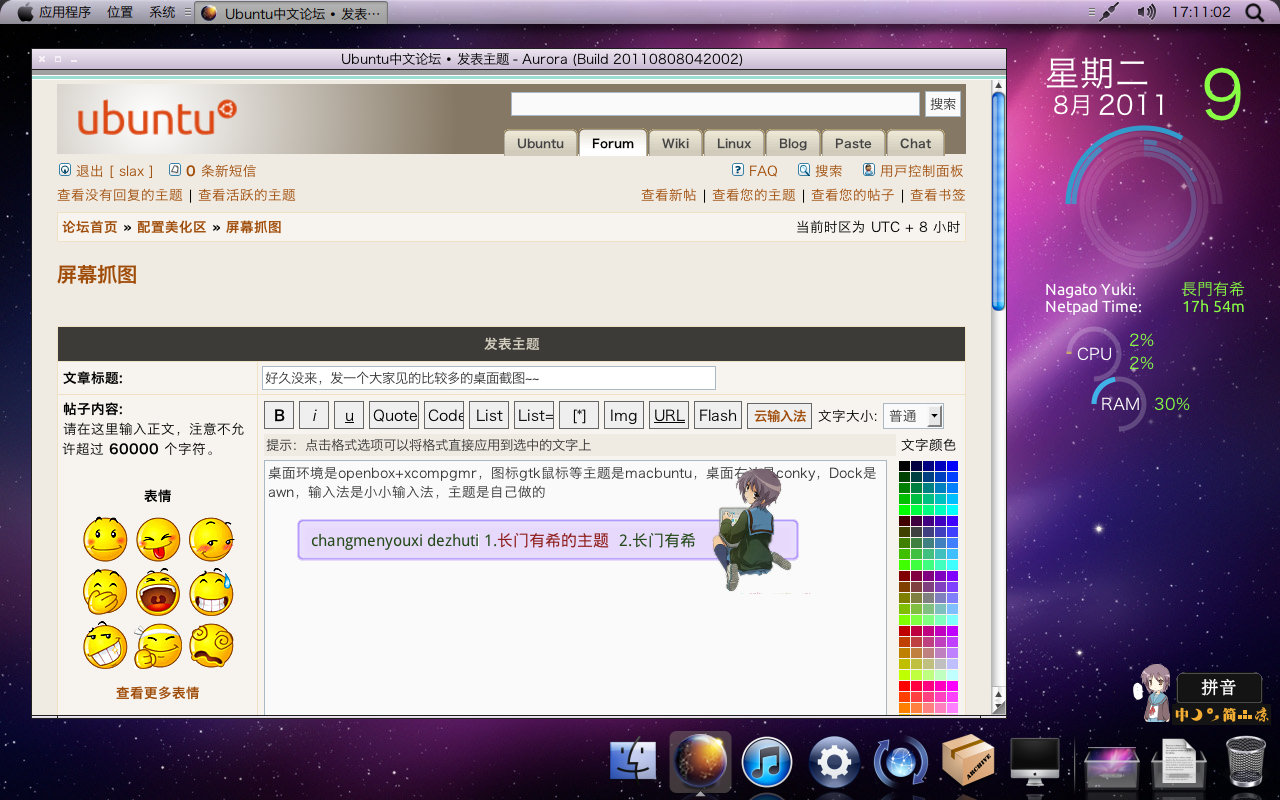Insert the dizzy swirl-eyes emoticon

(x=211, y=645)
